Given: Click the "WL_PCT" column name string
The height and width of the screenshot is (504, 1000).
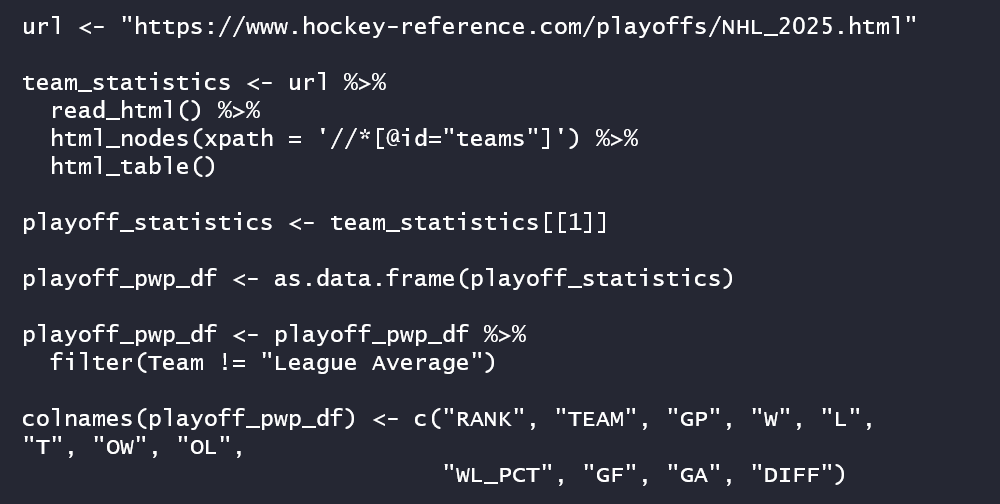Looking at the screenshot, I should pos(497,475).
